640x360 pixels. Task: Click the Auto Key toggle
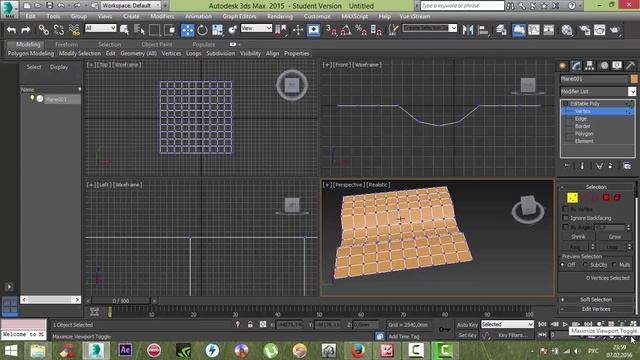(467, 325)
